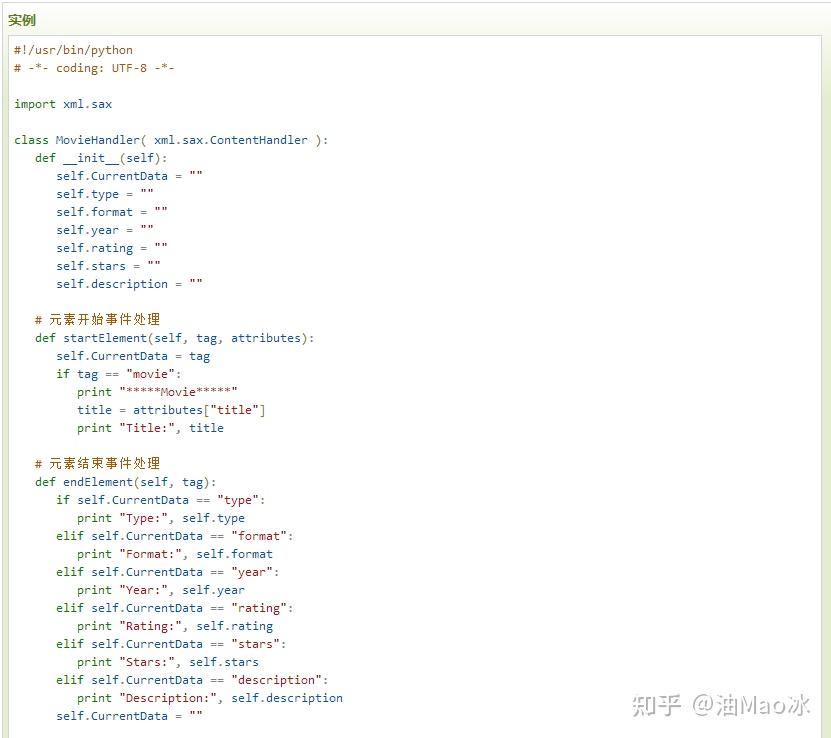Image resolution: width=831 pixels, height=738 pixels.
Task: Click the 'def __init__(self):' line
Action: 101,158
